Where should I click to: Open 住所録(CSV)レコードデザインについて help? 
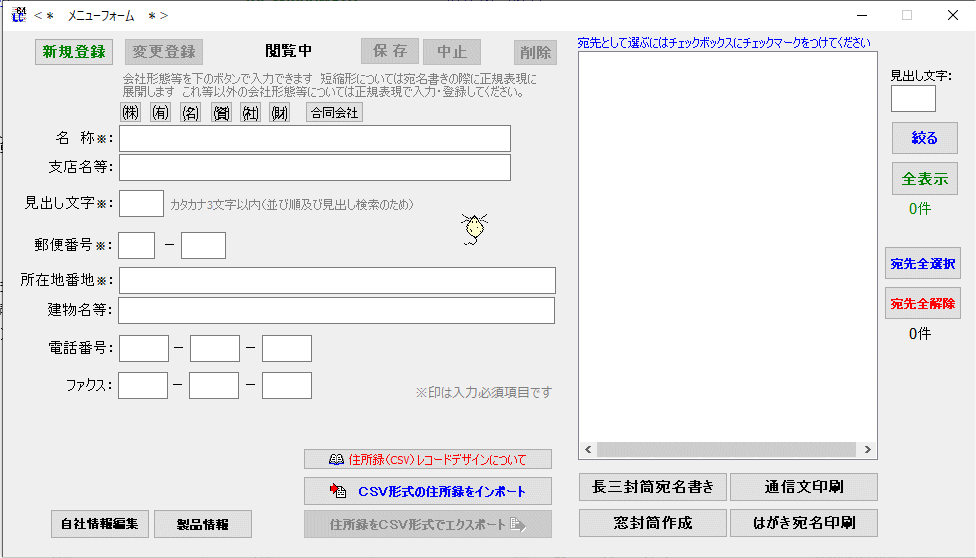[427, 459]
